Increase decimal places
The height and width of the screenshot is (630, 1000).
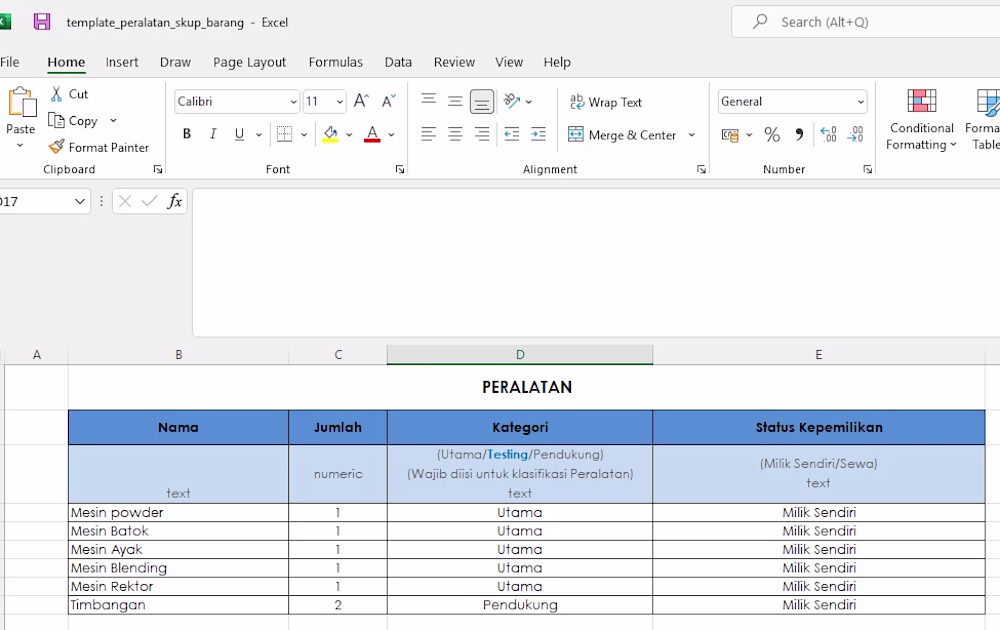click(828, 135)
